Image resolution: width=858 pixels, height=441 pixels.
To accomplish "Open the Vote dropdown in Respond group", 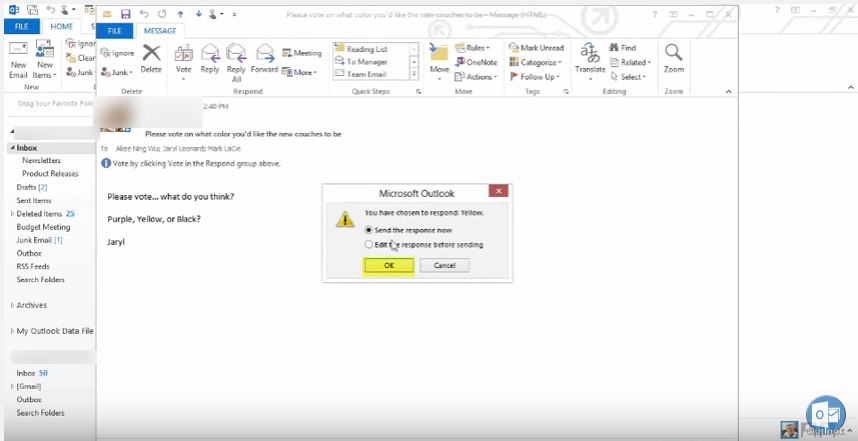I will [183, 62].
